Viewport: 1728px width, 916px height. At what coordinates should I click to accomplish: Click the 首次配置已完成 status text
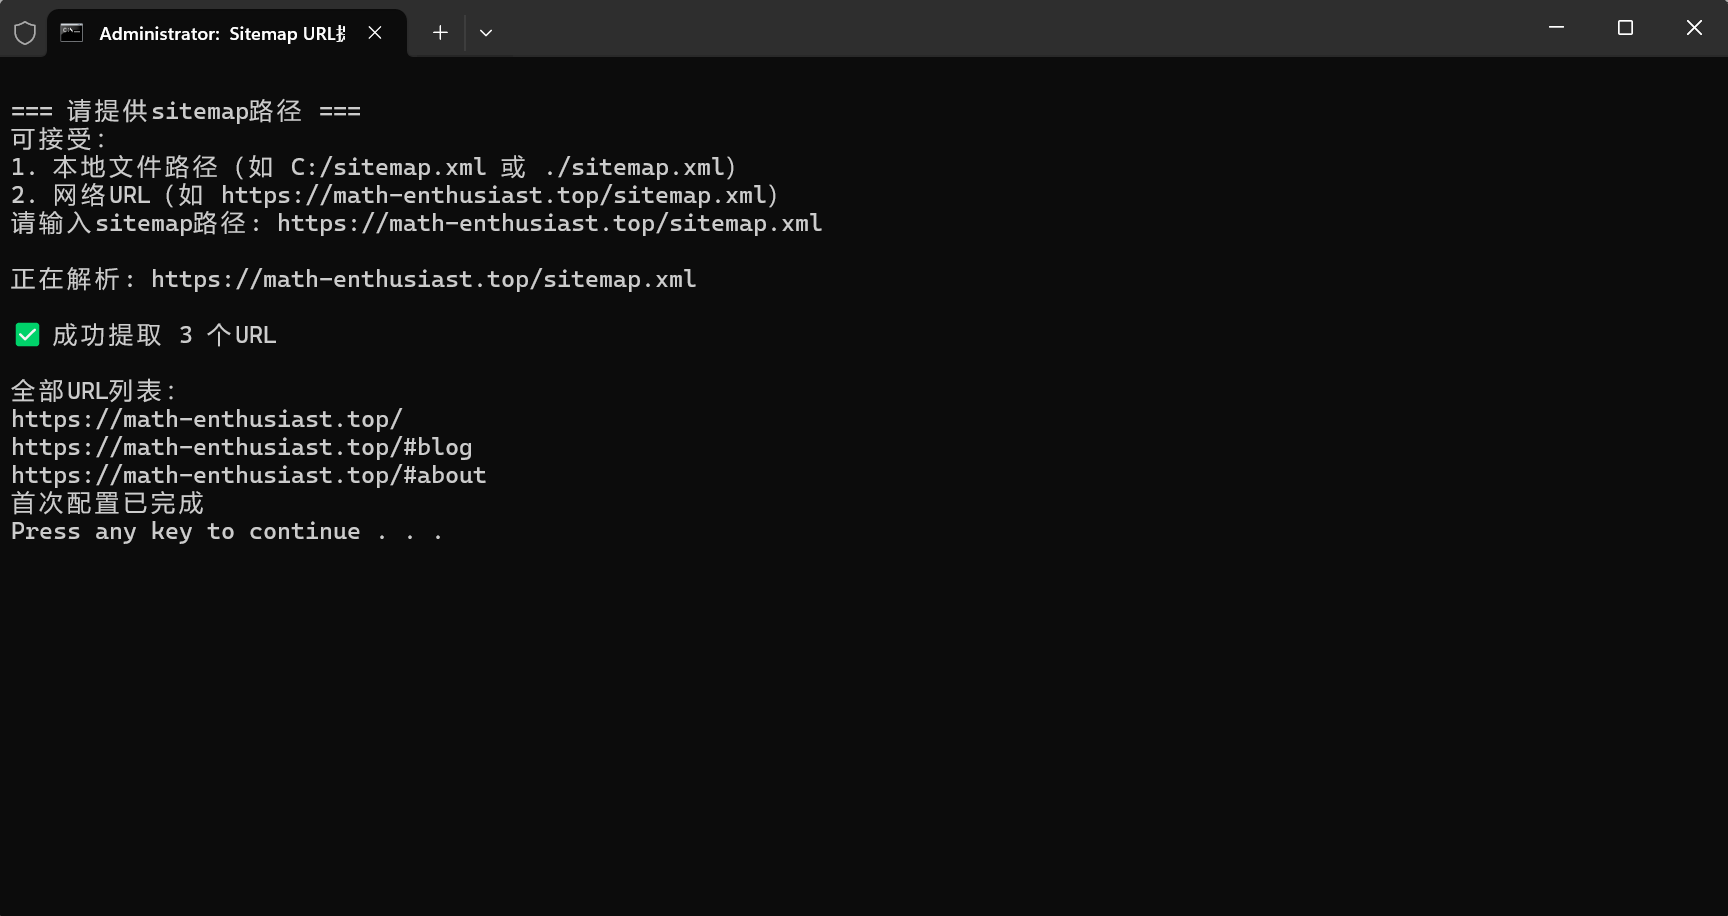(107, 503)
